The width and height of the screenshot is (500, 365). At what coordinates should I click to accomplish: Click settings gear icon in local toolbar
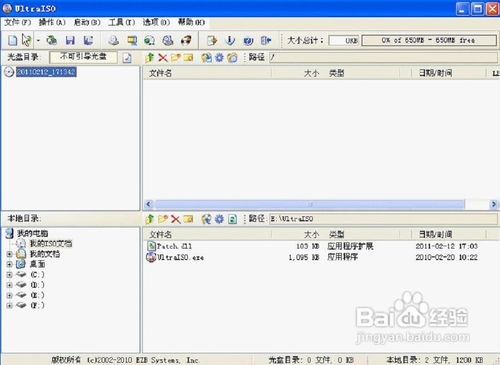219,219
